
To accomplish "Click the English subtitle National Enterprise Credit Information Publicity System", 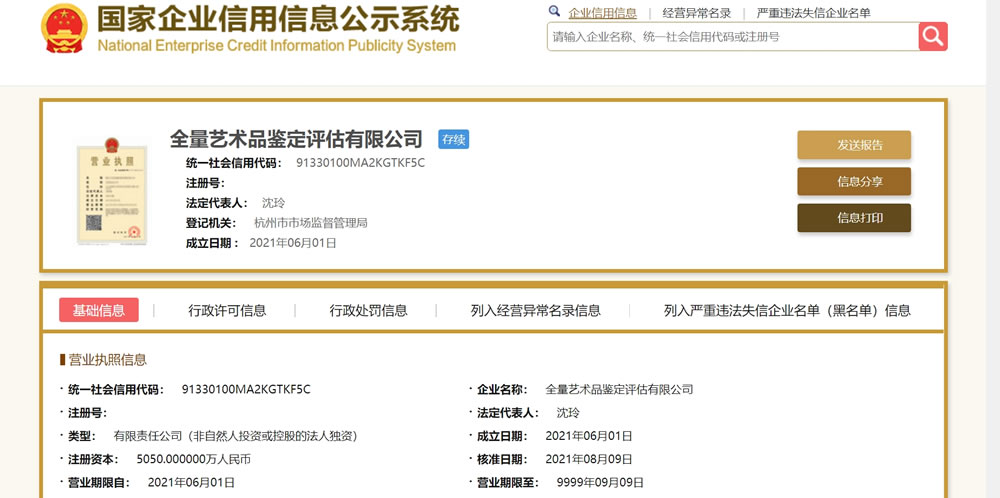I will coord(277,45).
